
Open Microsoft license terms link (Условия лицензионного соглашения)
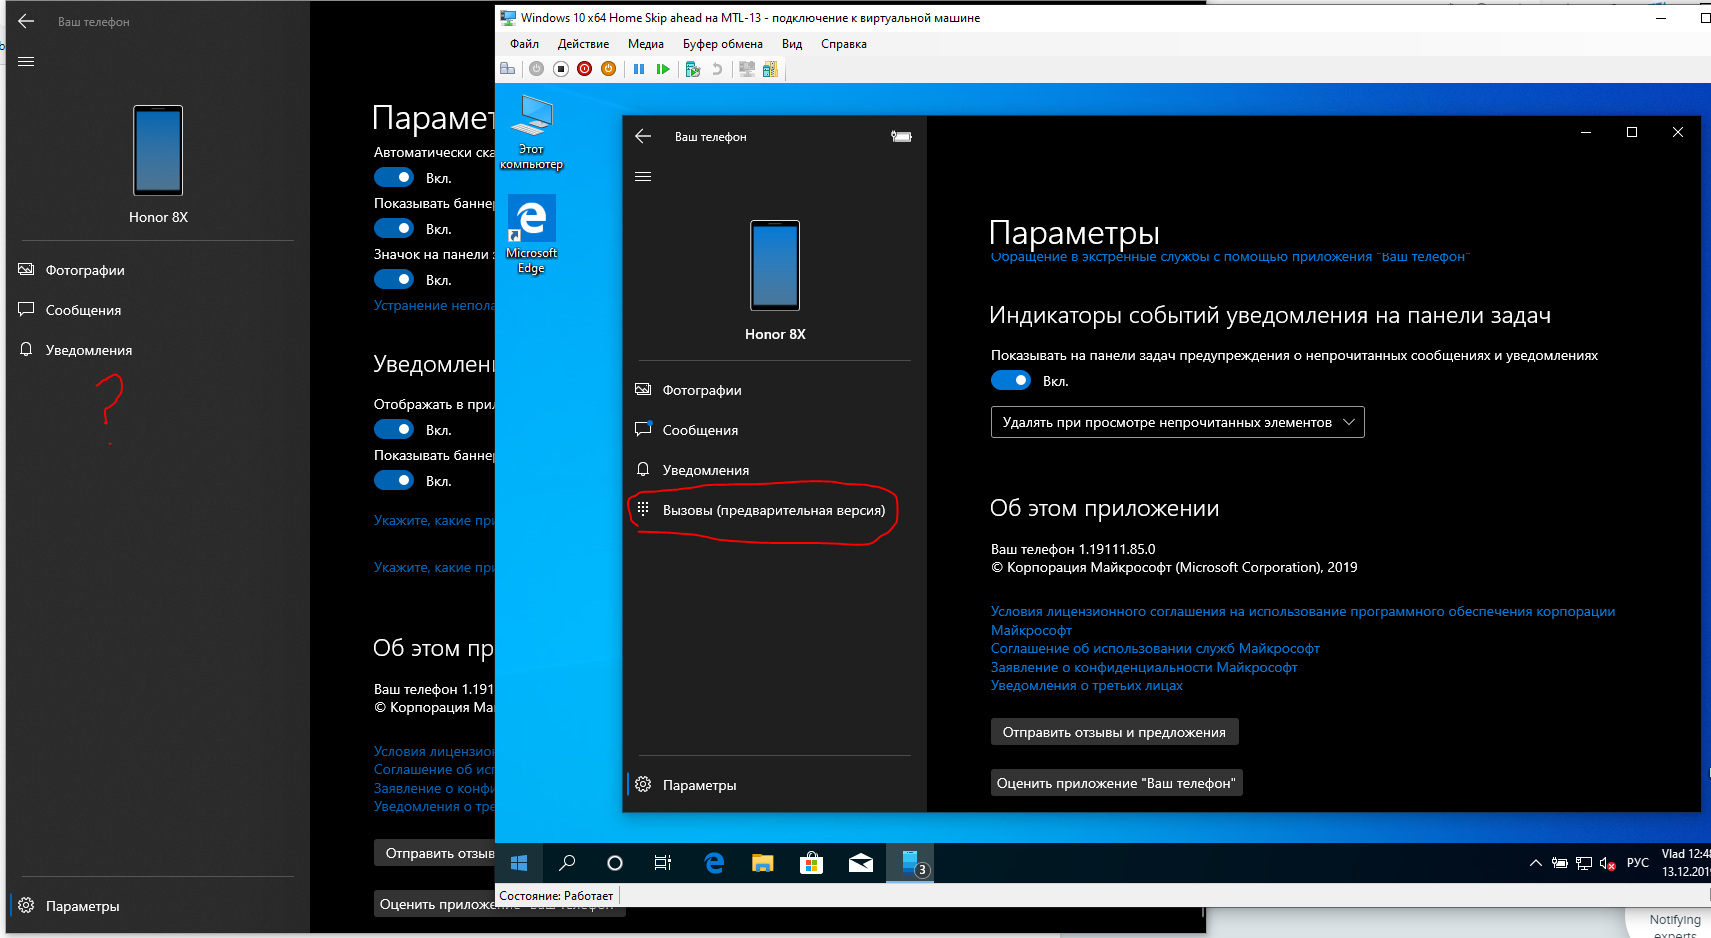coord(1303,620)
